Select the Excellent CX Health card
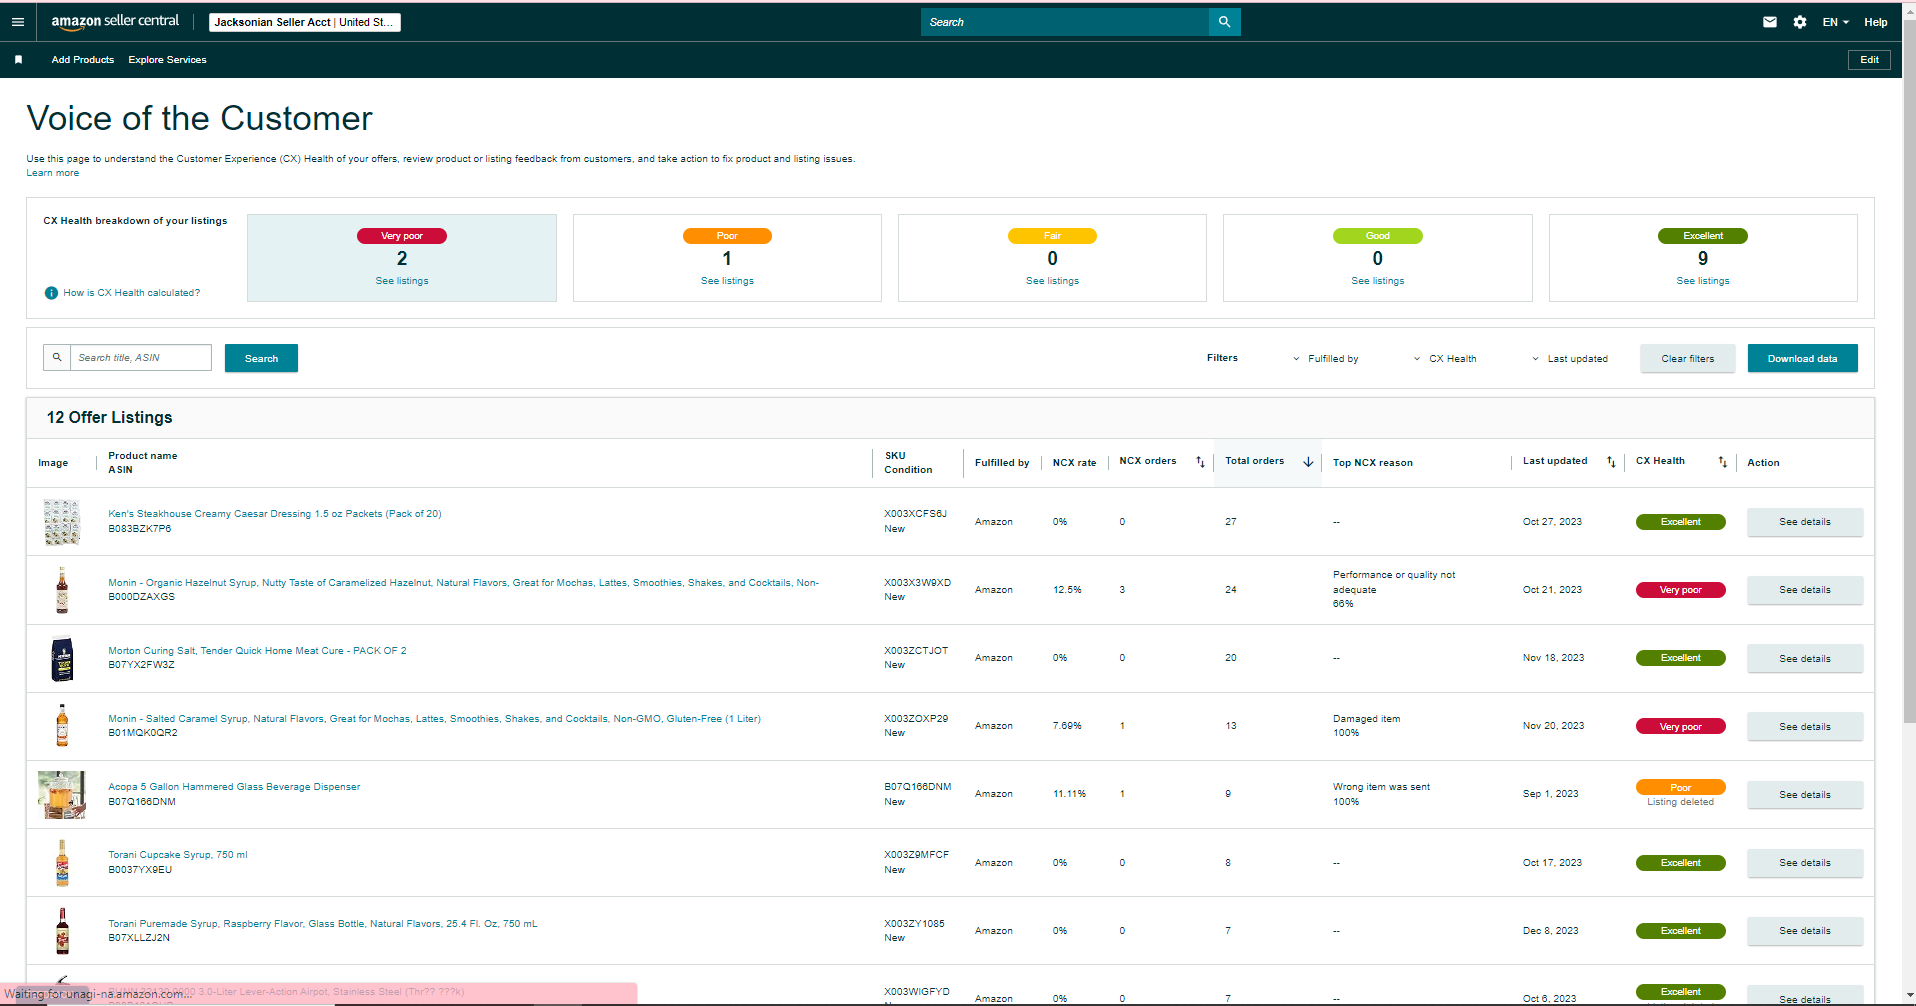The height and width of the screenshot is (1006, 1916). pyautogui.click(x=1703, y=258)
